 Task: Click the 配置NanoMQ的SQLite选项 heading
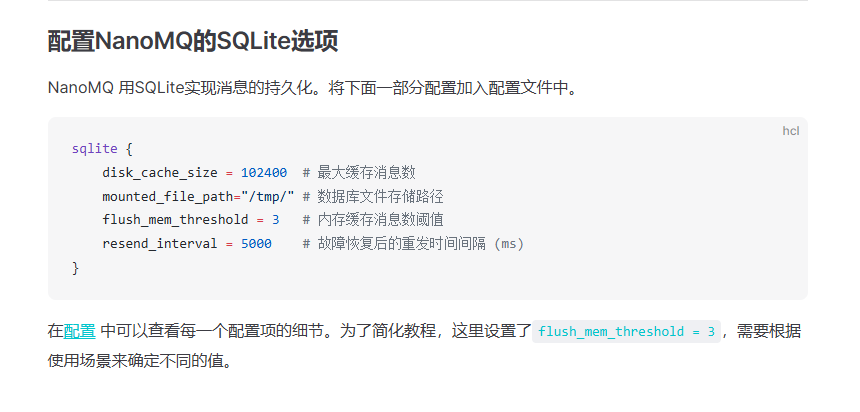(x=193, y=42)
